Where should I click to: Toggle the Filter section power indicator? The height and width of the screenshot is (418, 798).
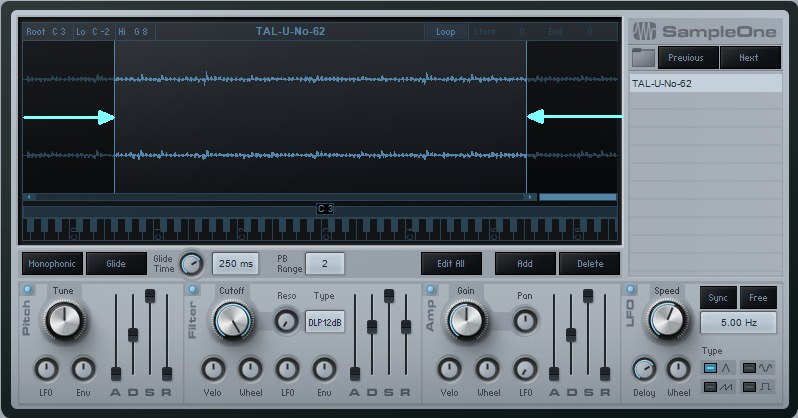(193, 290)
